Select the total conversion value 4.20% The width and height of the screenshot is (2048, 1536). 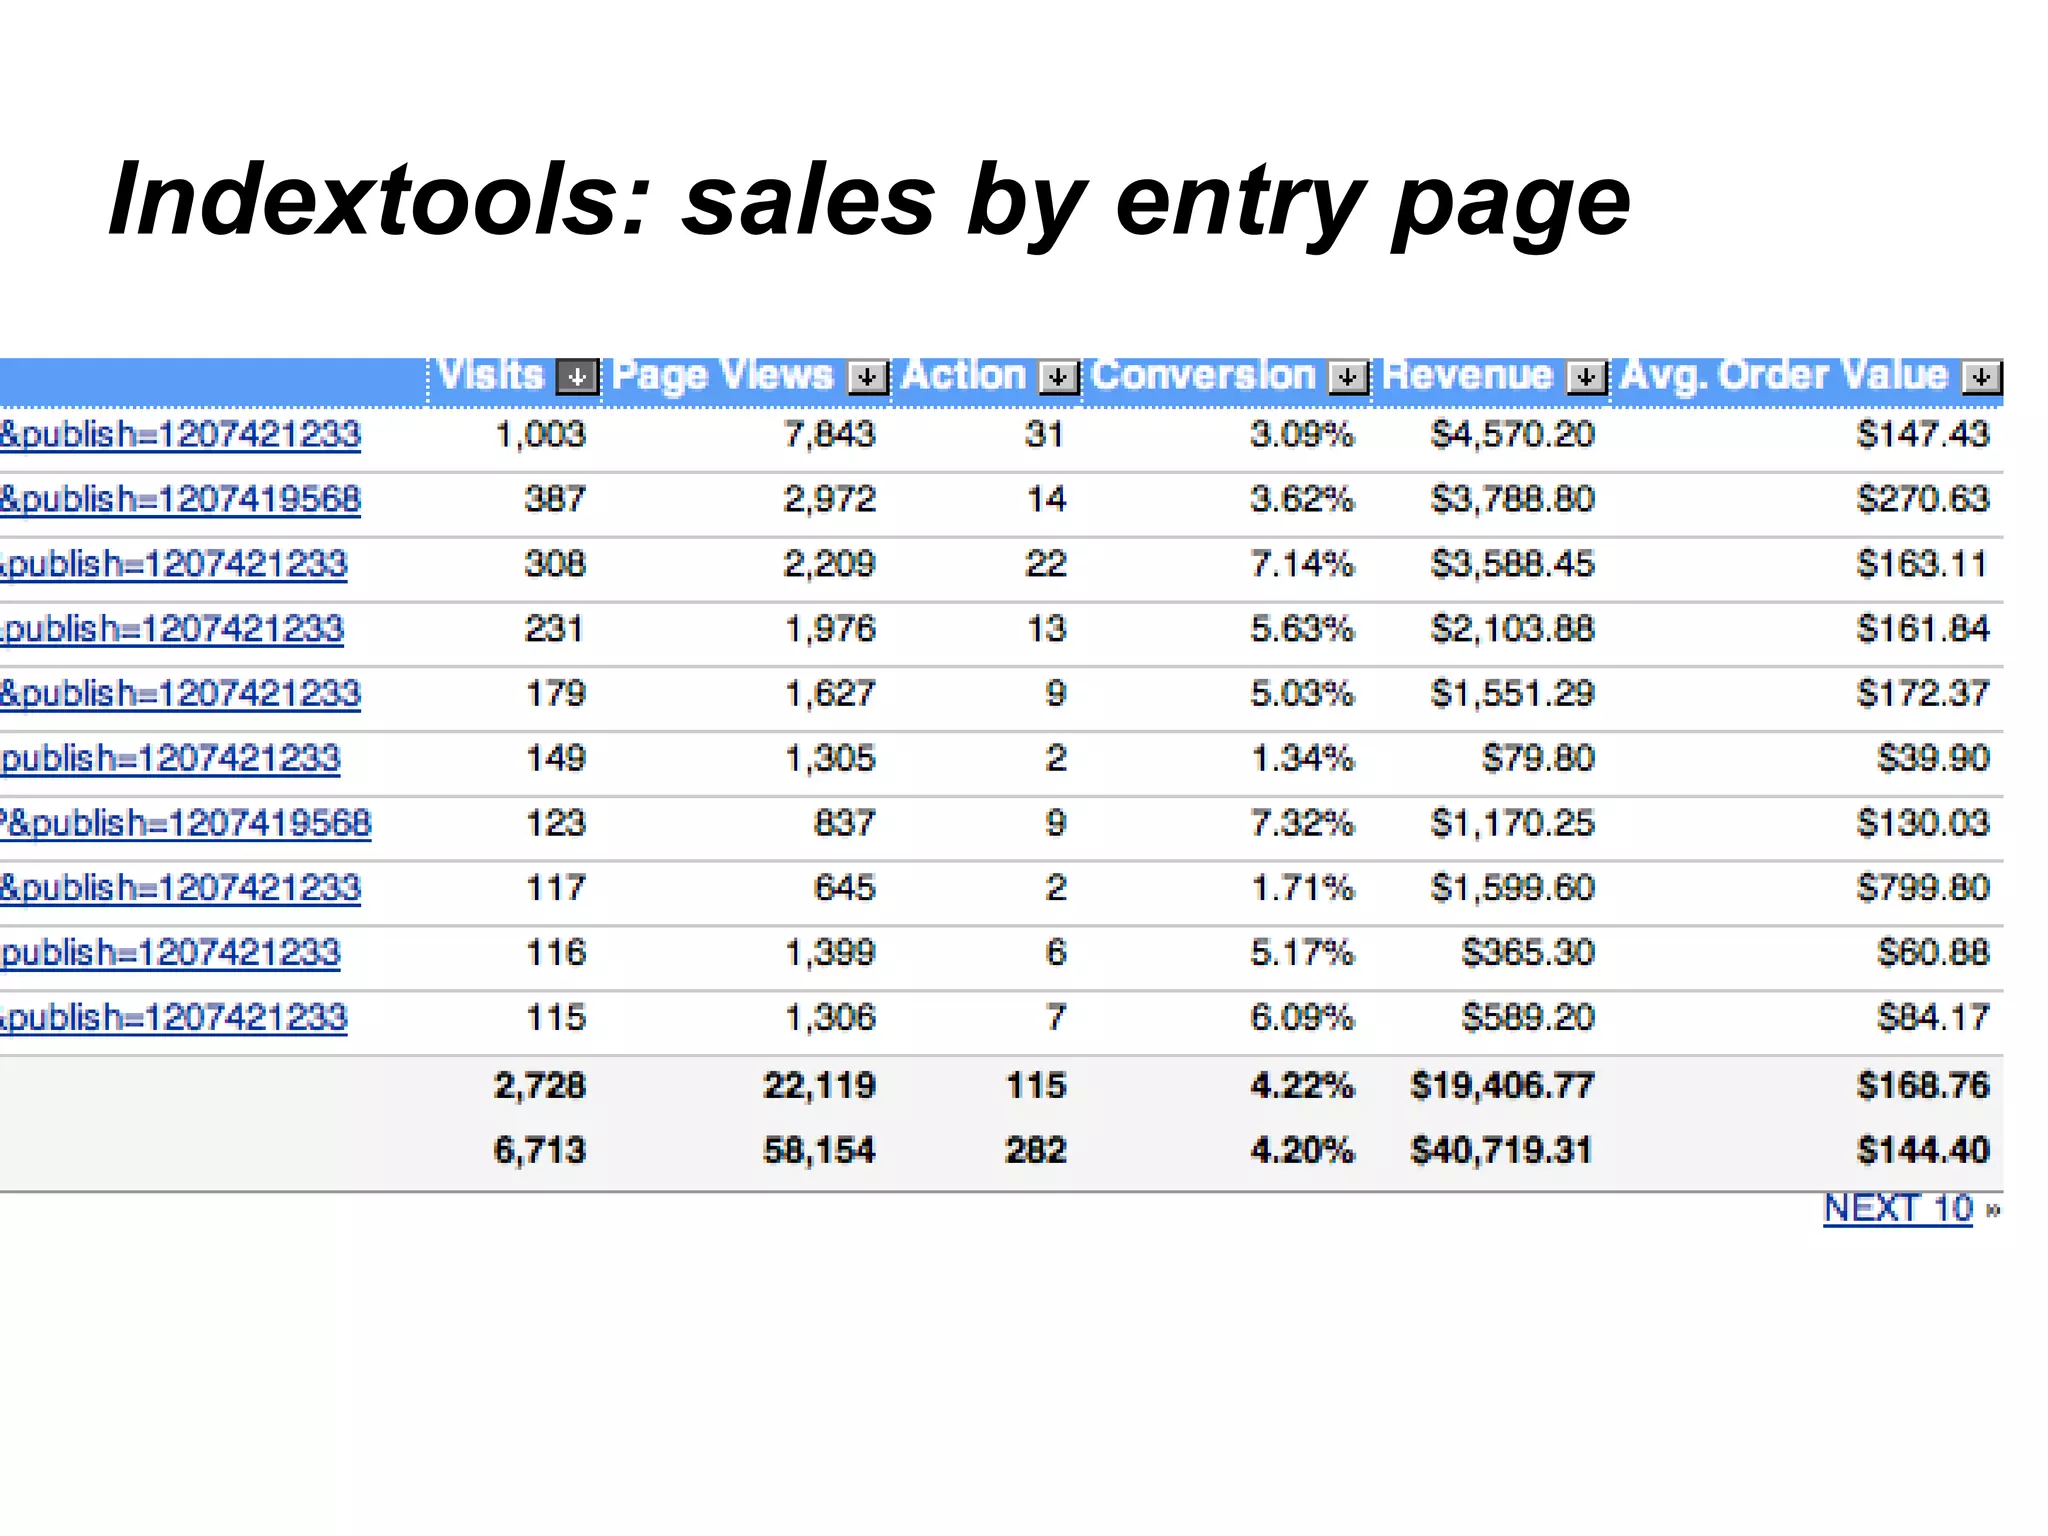pos(1302,1151)
